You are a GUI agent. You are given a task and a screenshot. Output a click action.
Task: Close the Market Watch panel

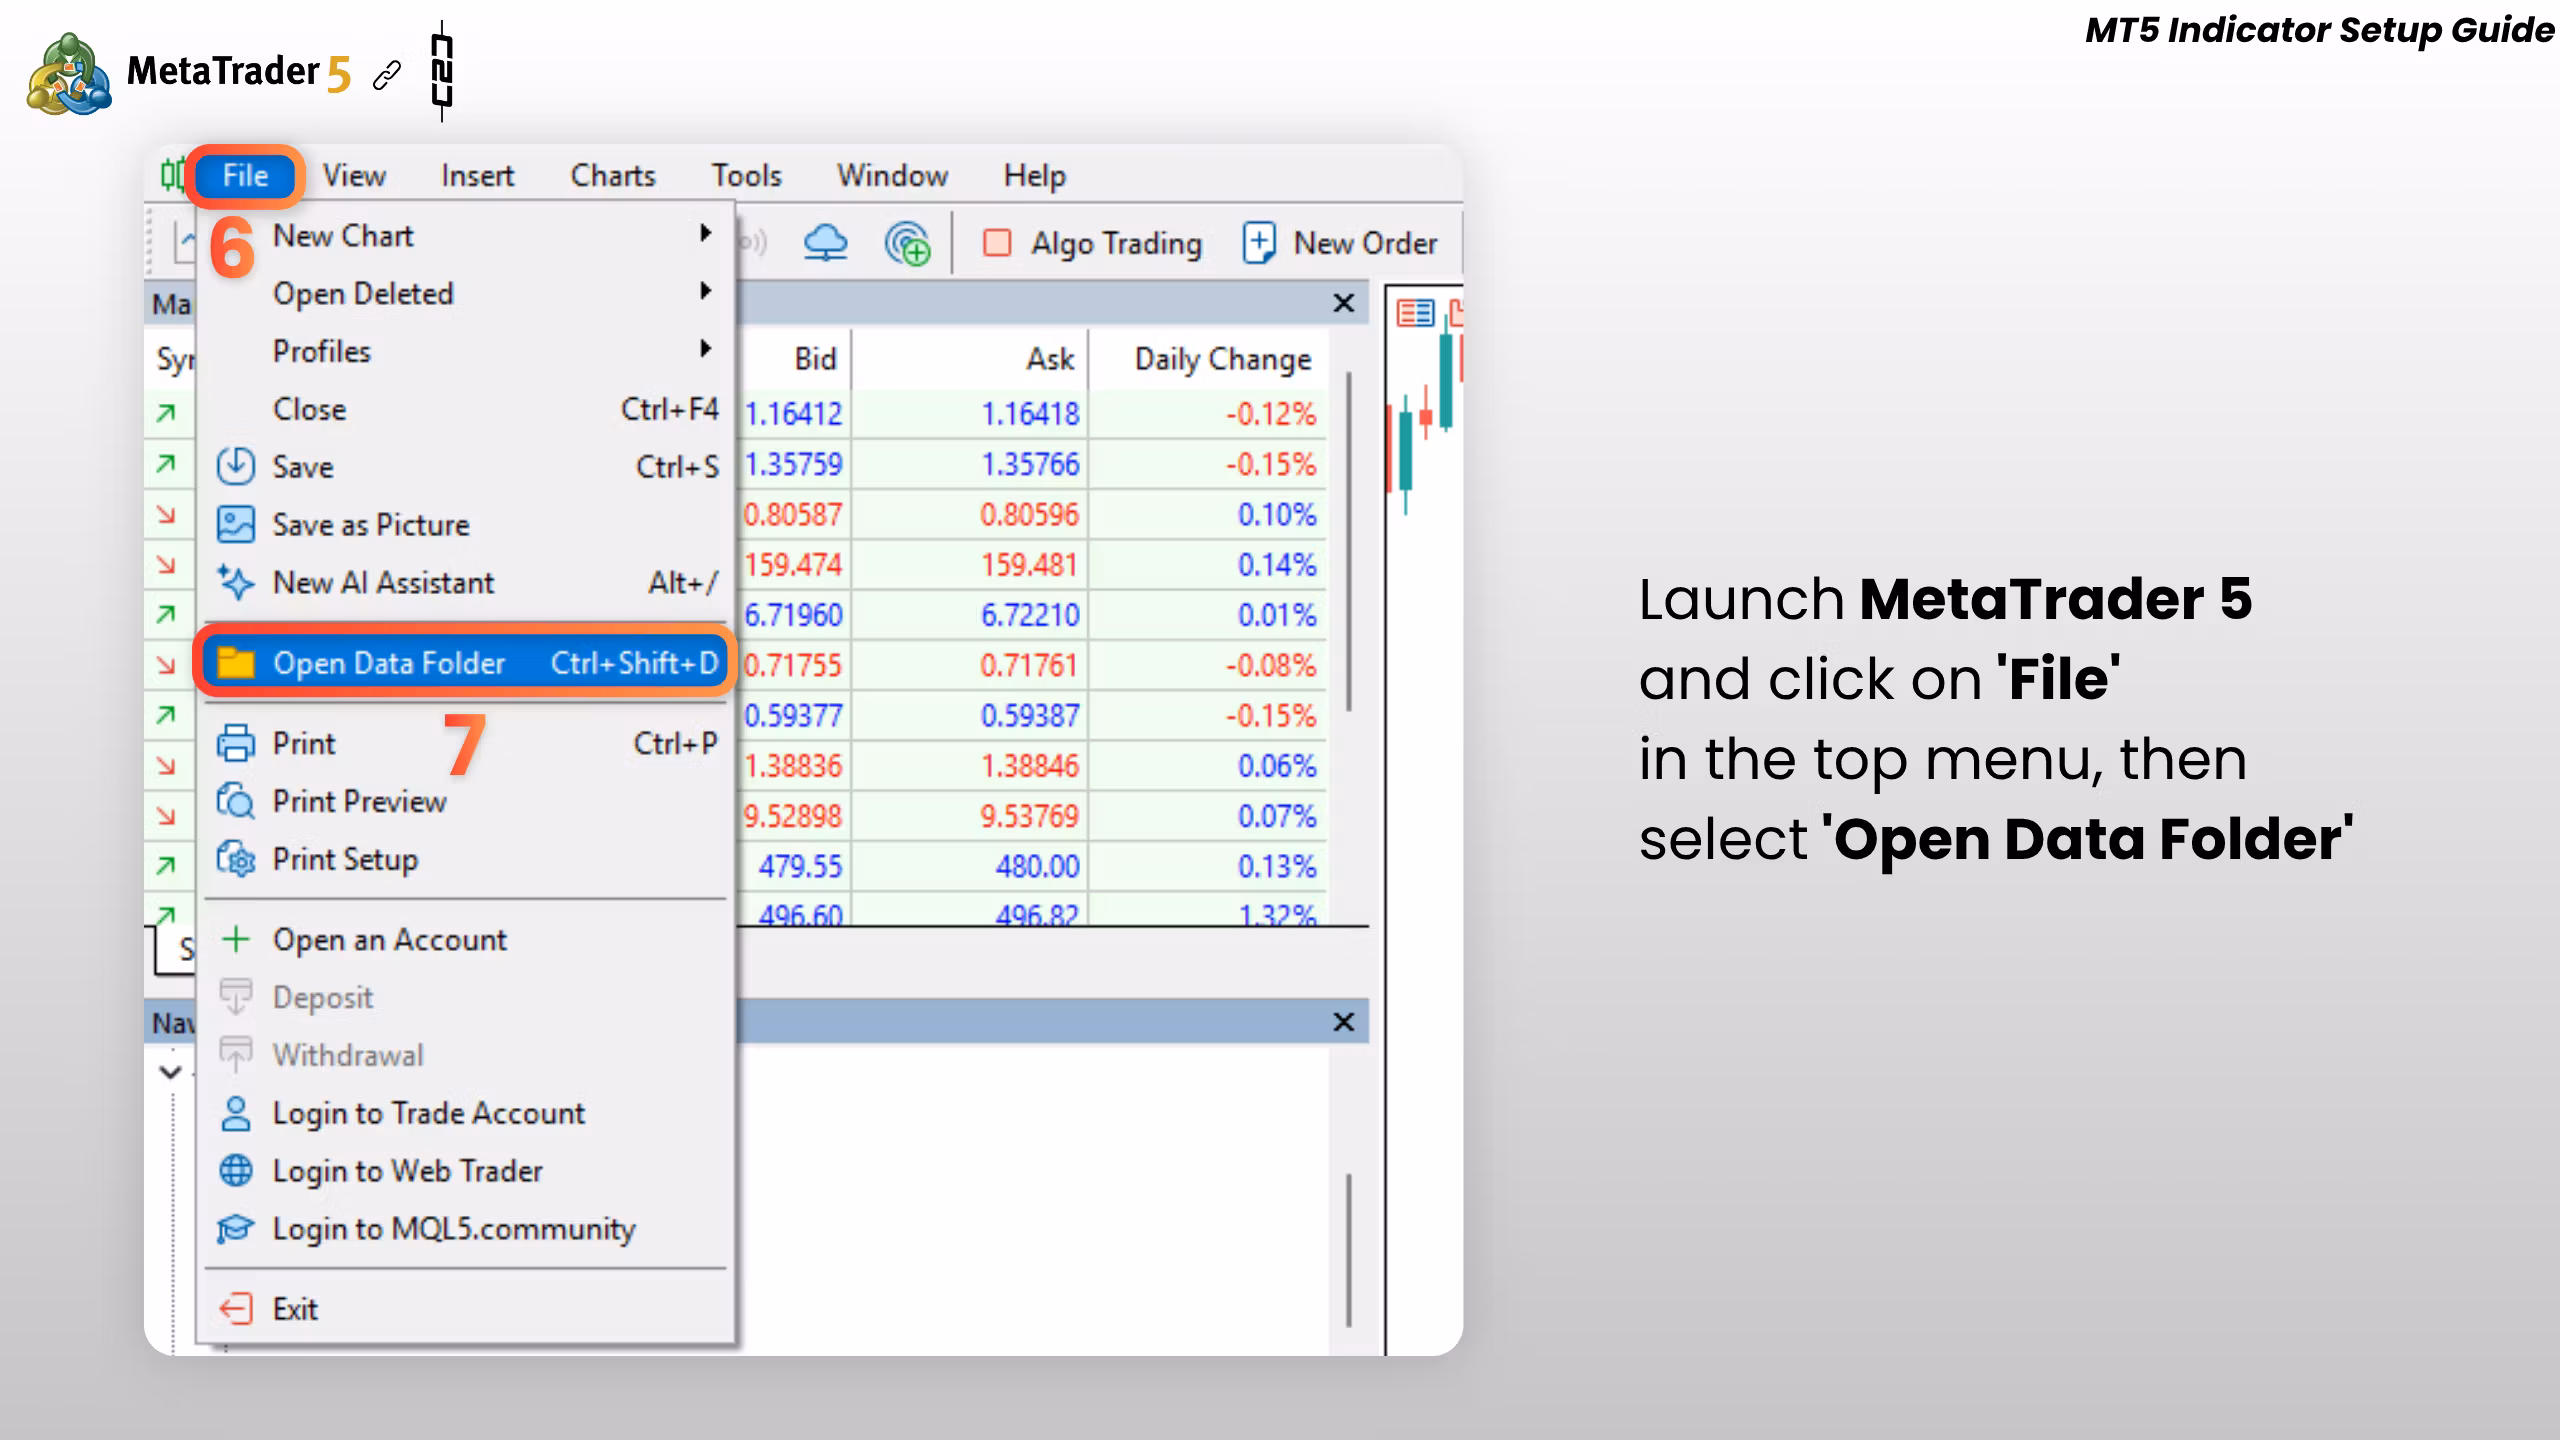click(1344, 303)
